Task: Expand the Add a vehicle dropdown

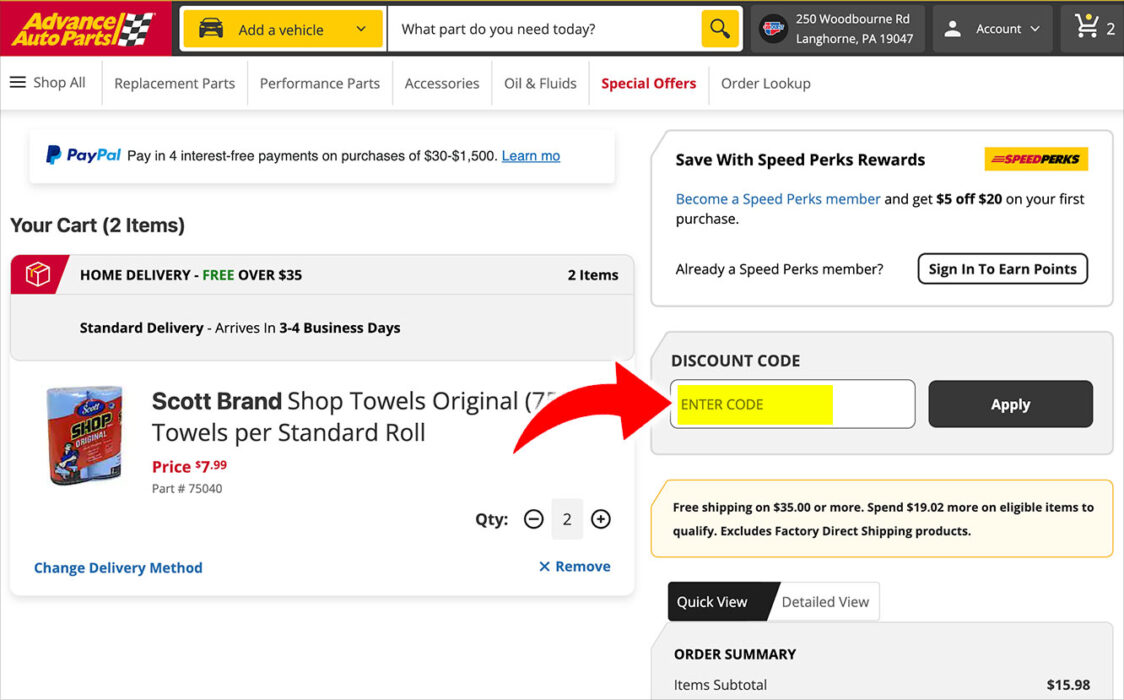Action: click(361, 29)
